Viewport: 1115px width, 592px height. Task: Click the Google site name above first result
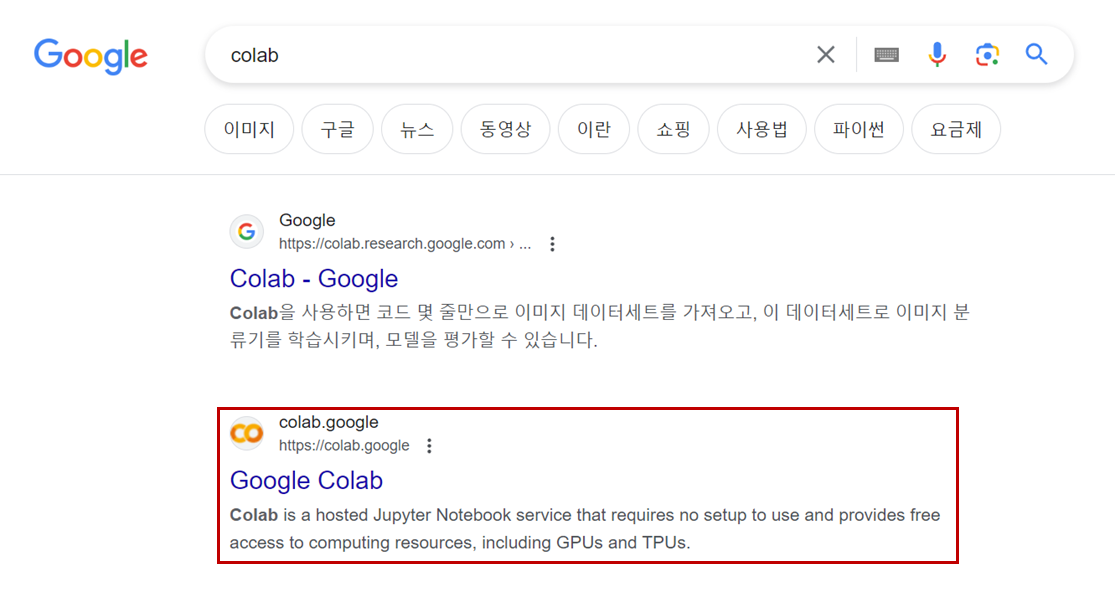pos(306,220)
